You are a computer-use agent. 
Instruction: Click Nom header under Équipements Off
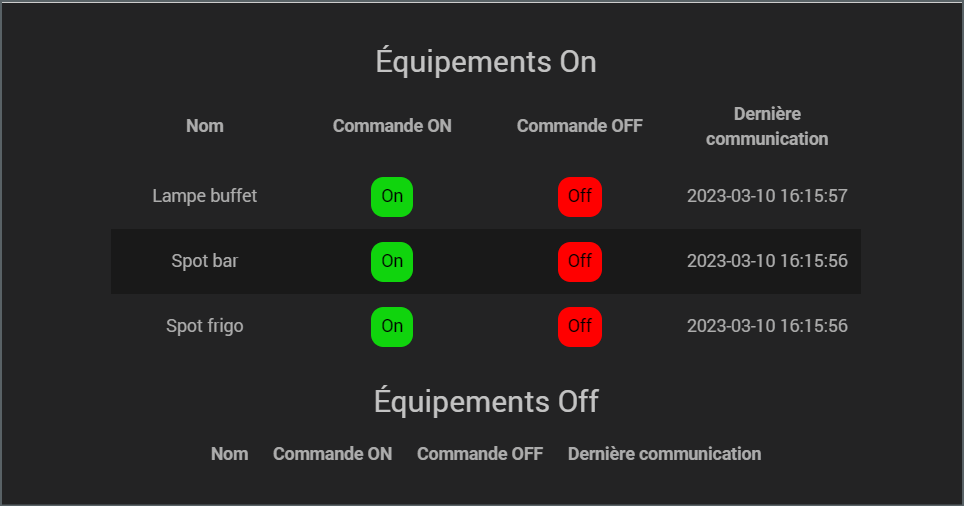(x=230, y=454)
